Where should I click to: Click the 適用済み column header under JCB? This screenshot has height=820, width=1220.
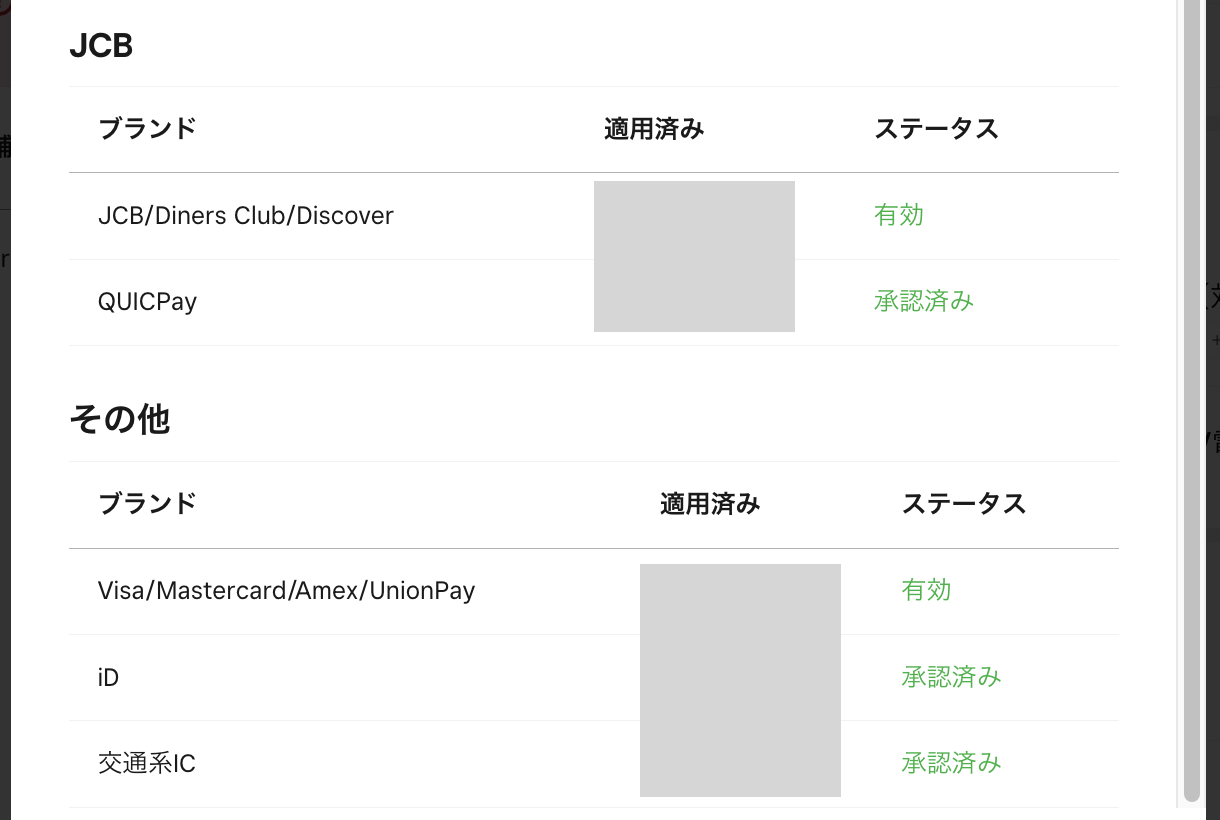point(653,128)
